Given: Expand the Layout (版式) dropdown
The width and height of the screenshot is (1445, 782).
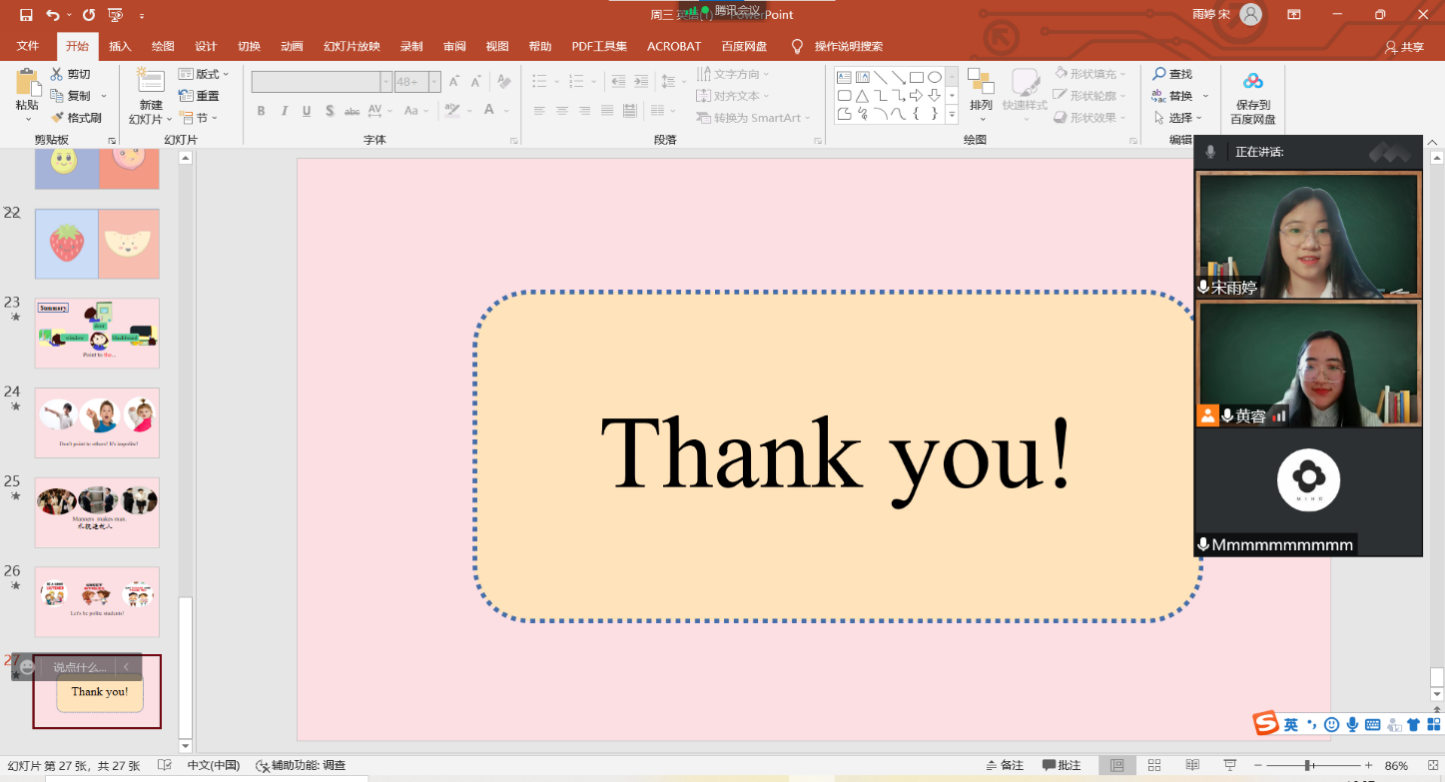Looking at the screenshot, I should [204, 74].
